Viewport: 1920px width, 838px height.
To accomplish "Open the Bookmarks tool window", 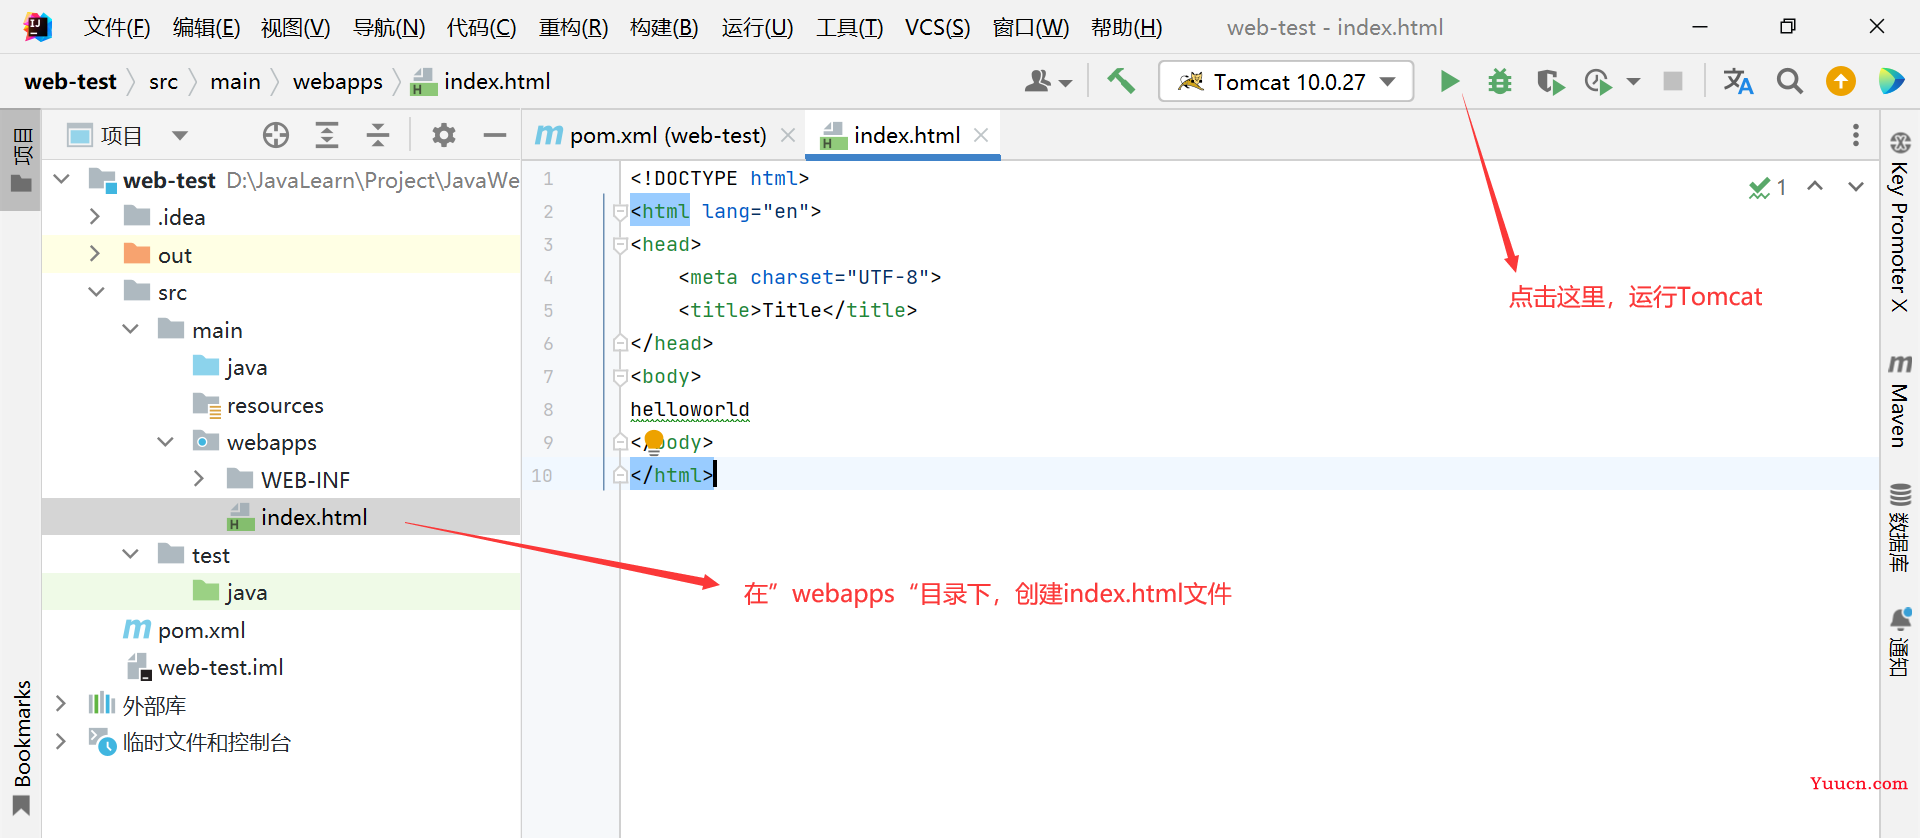I will point(21,747).
